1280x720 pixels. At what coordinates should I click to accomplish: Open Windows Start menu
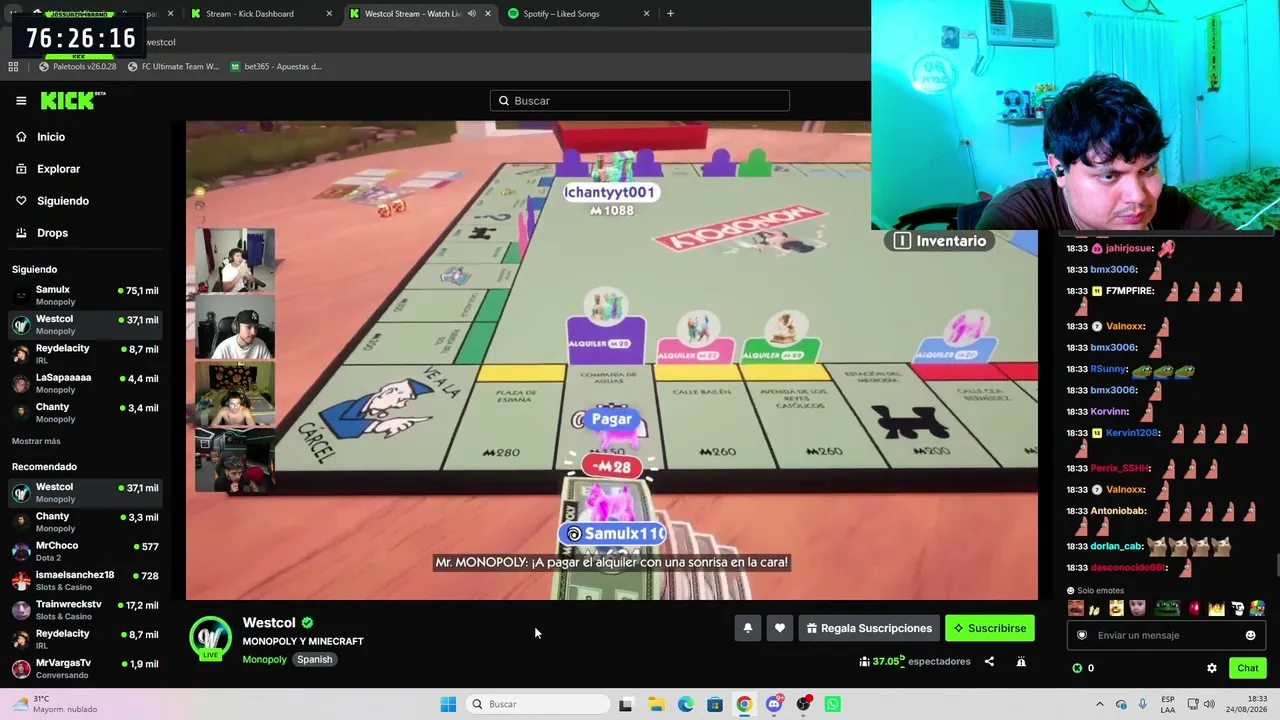click(x=448, y=704)
